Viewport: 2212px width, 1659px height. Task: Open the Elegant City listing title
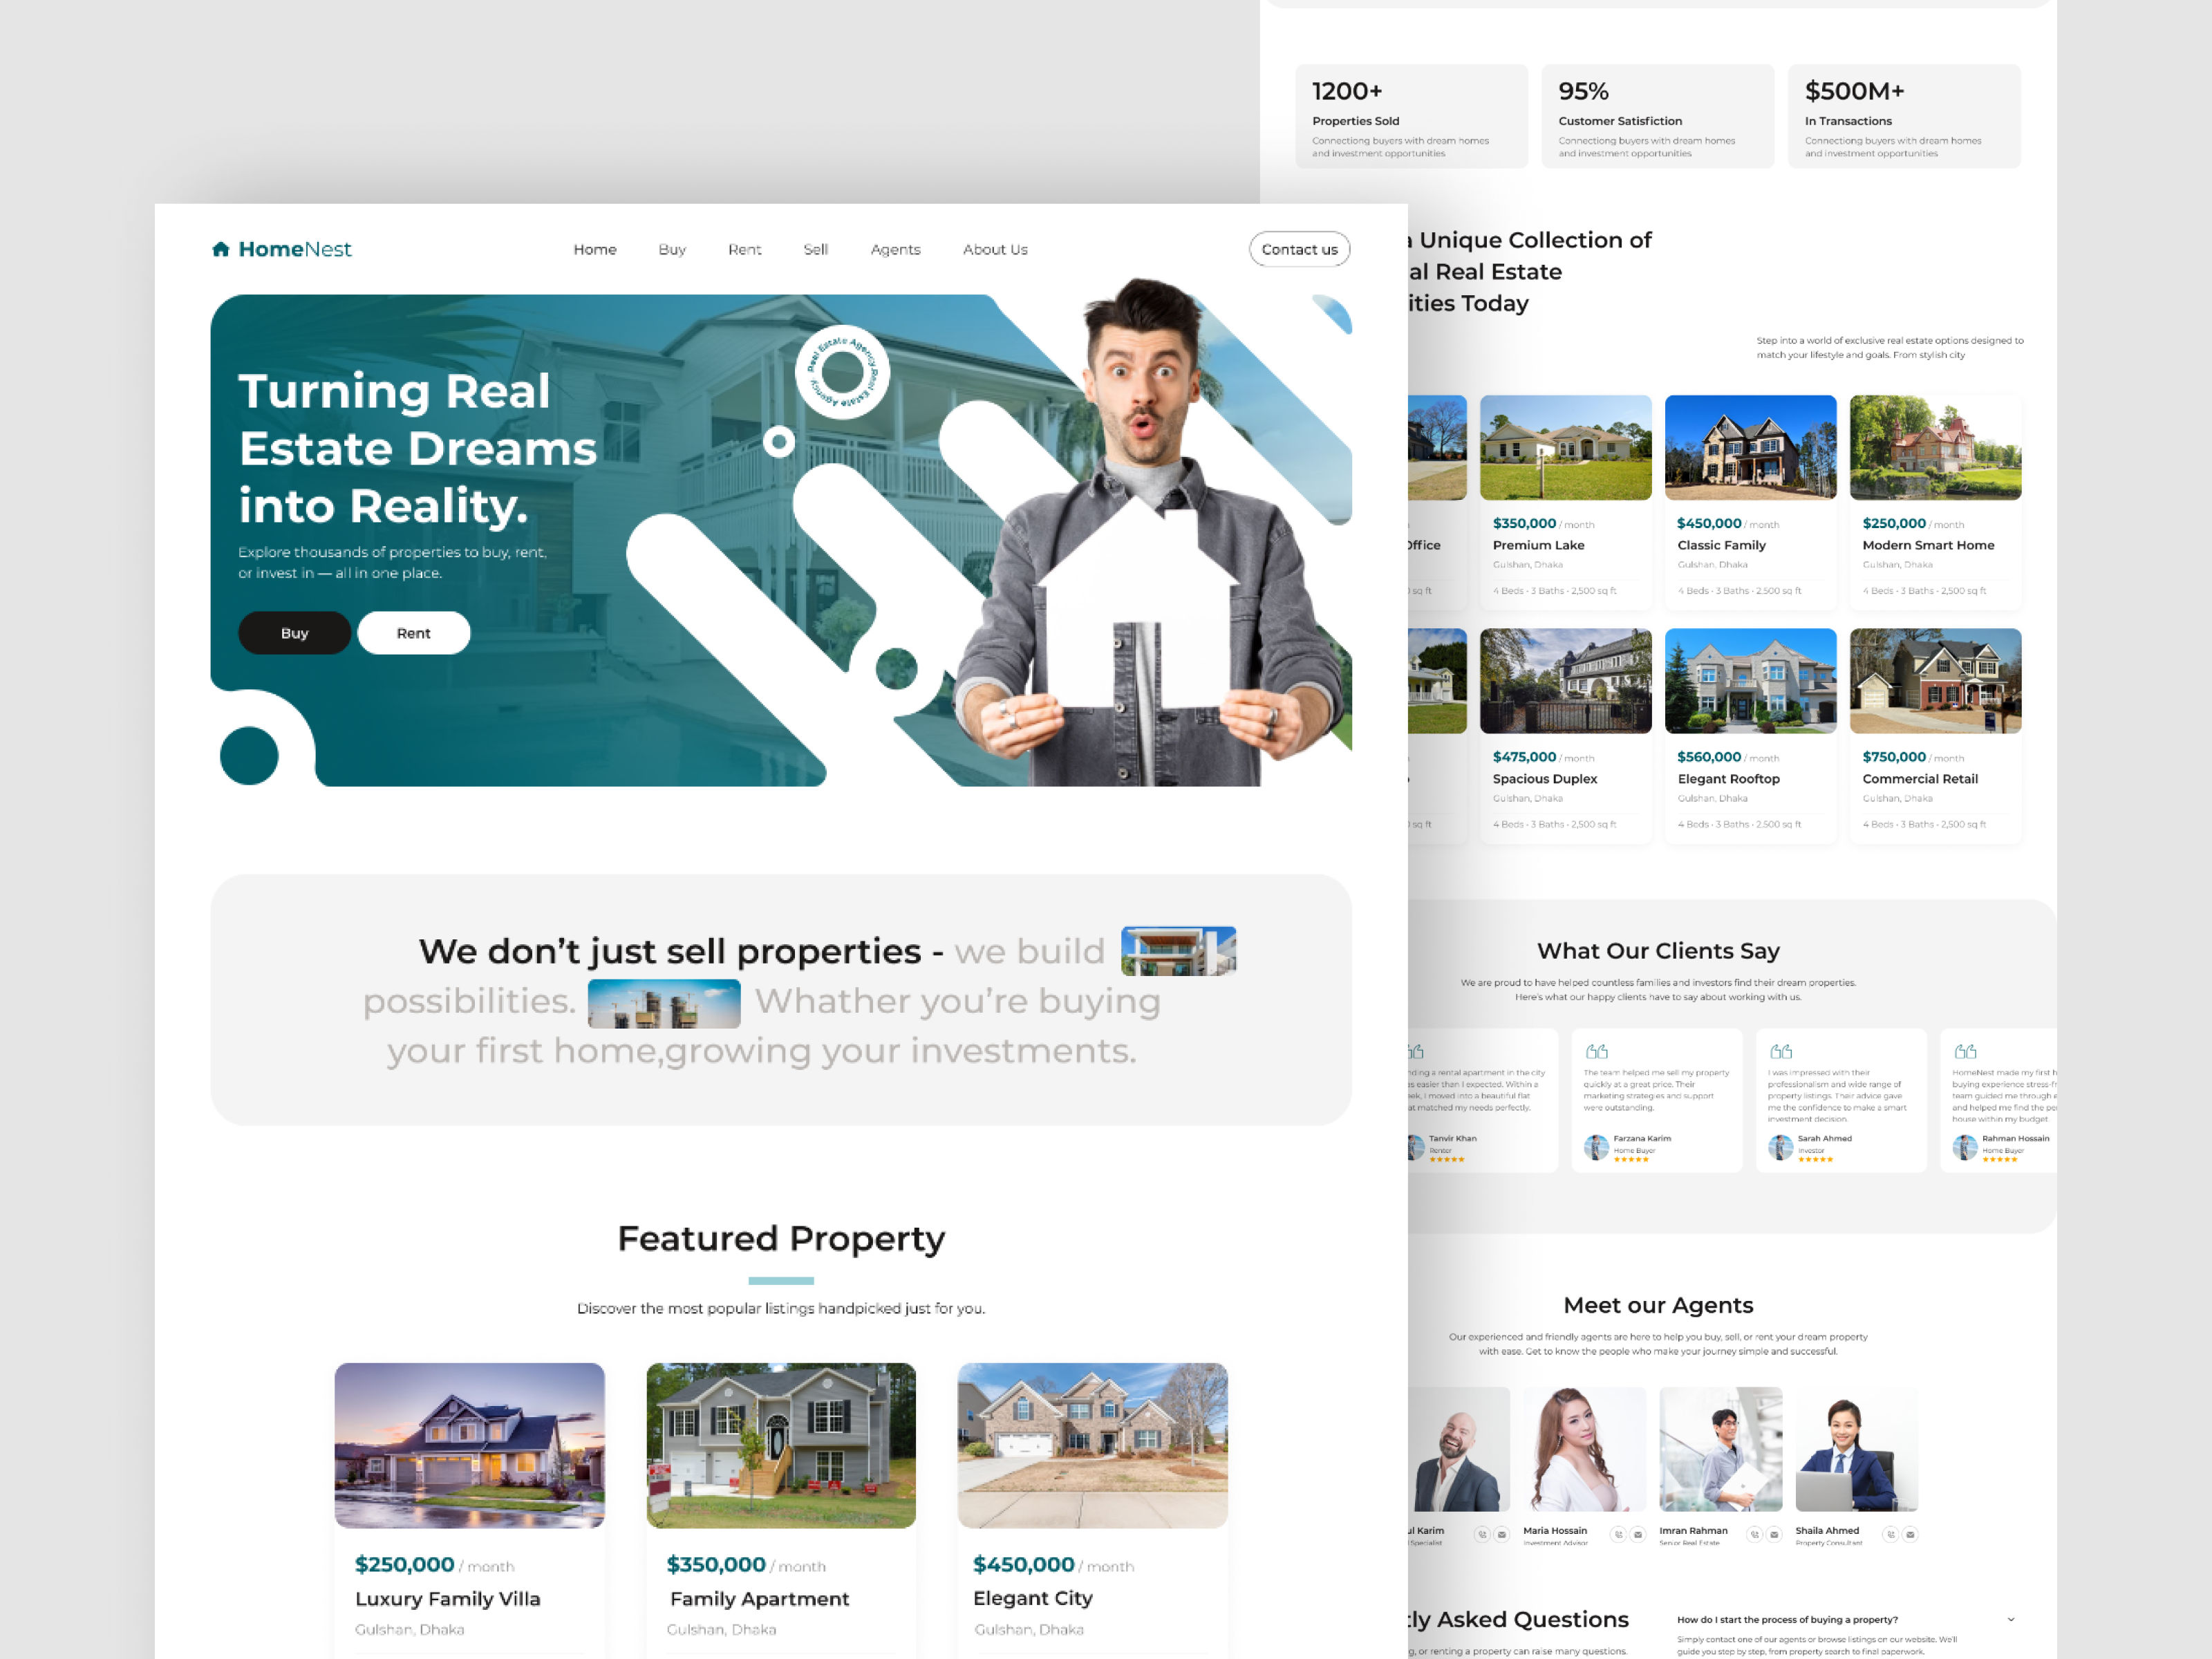[x=1033, y=1598]
